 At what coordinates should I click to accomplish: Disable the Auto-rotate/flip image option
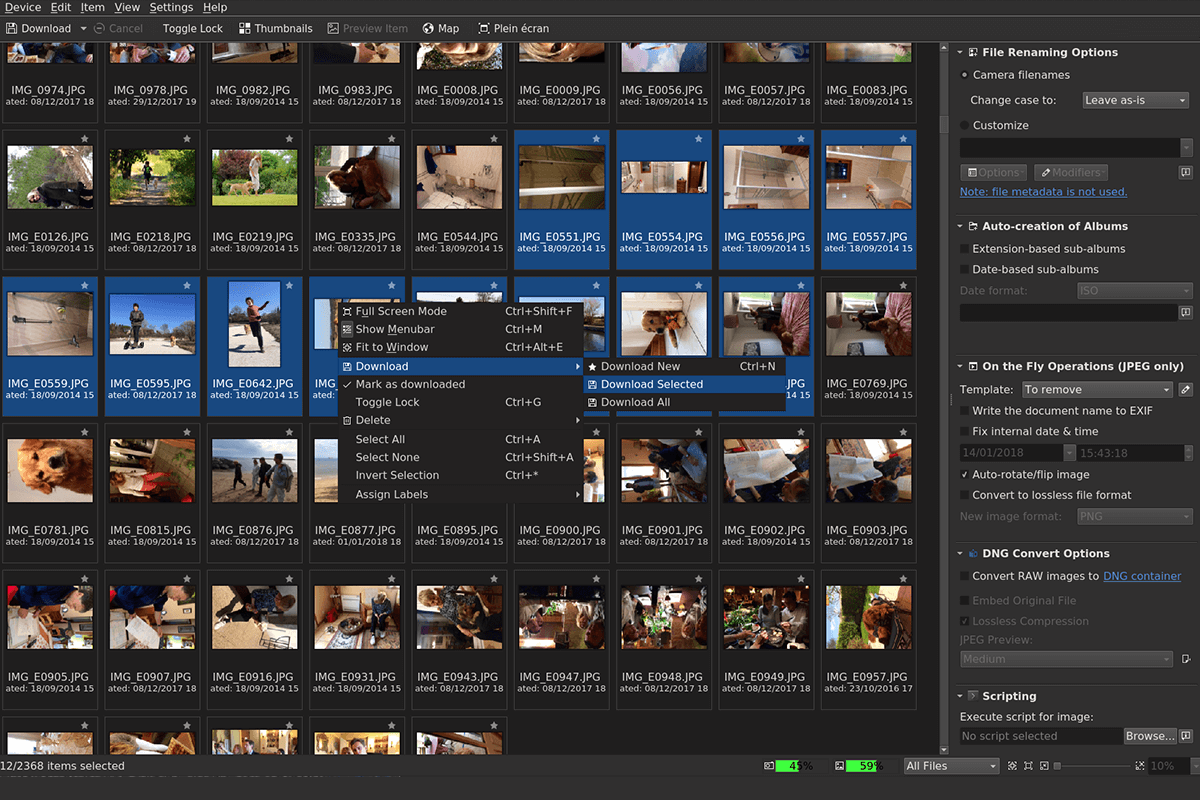(x=963, y=474)
